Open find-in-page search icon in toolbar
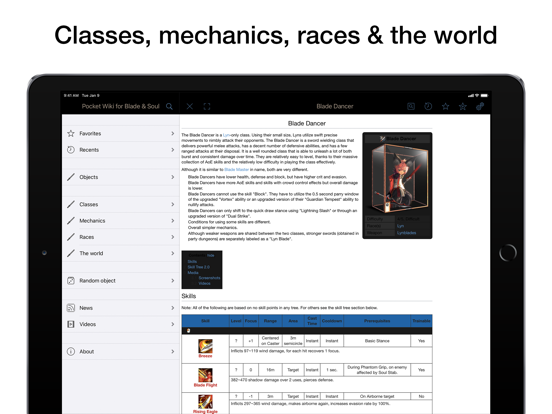Image resolution: width=552 pixels, height=414 pixels. click(411, 106)
